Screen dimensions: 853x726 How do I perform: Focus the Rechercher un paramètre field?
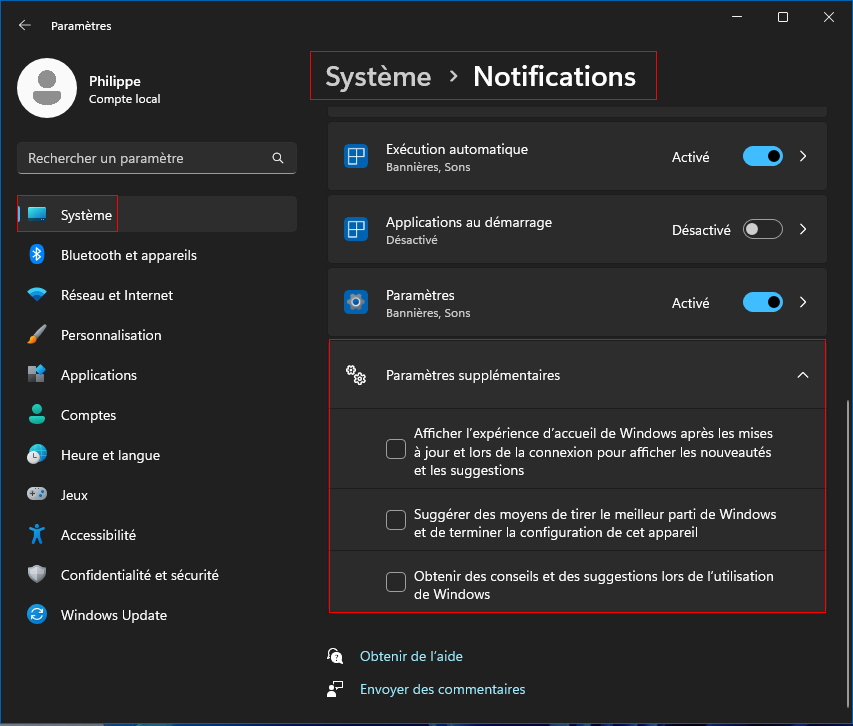click(x=157, y=158)
